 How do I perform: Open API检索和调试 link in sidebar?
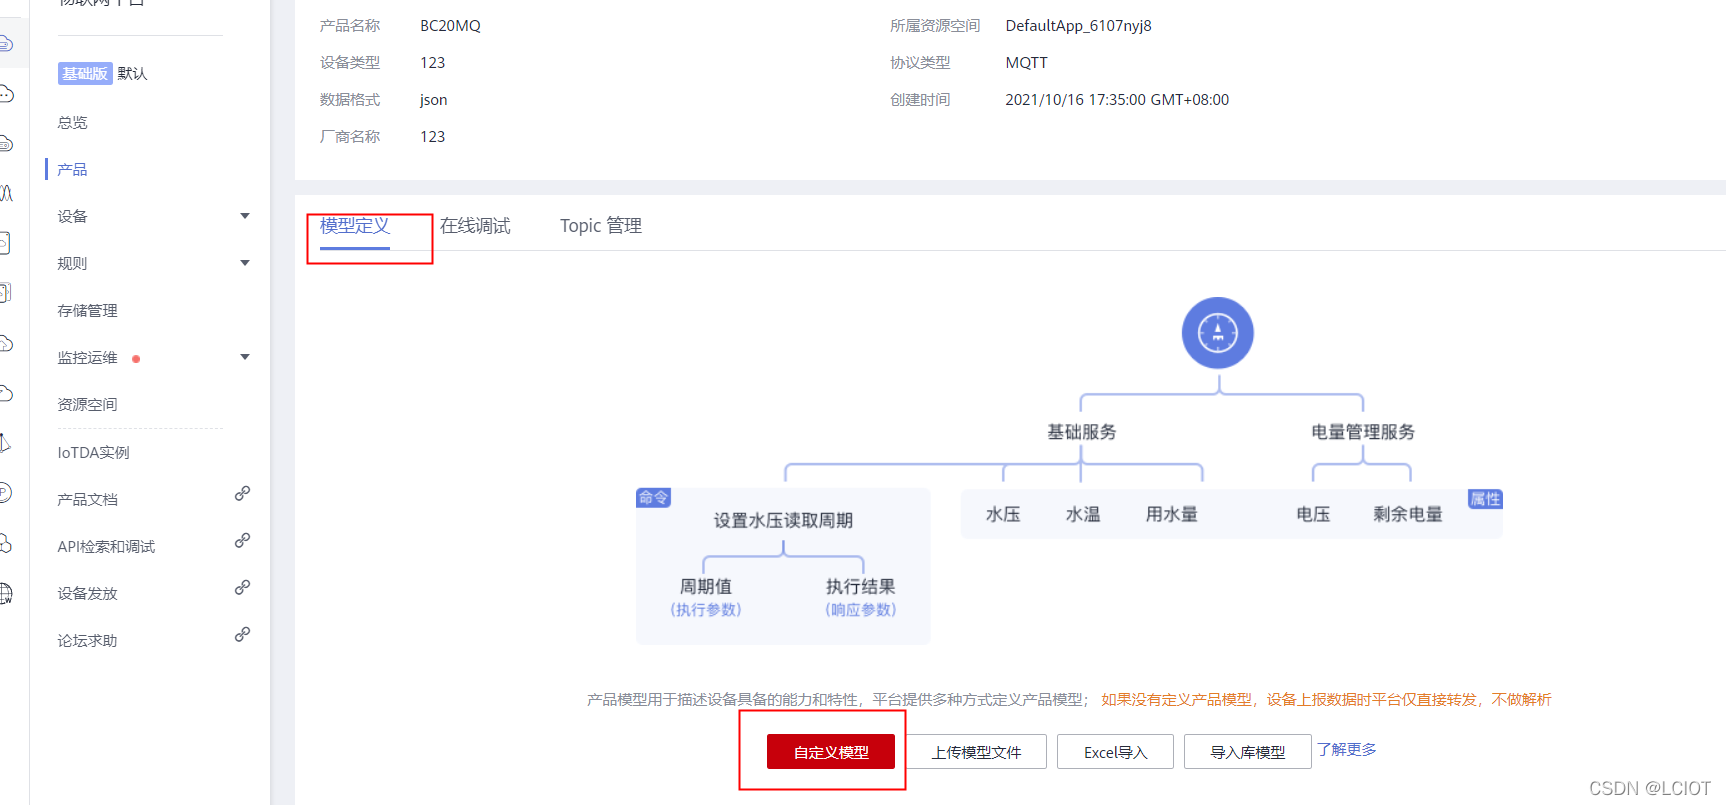coord(106,546)
